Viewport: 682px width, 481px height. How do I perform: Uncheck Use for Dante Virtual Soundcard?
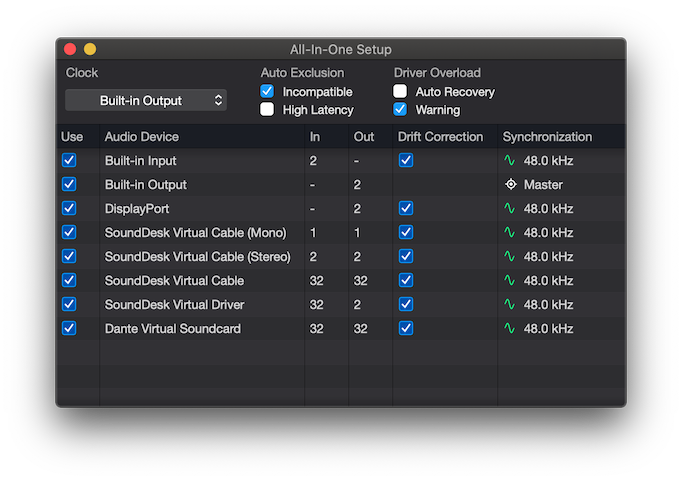[x=69, y=329]
